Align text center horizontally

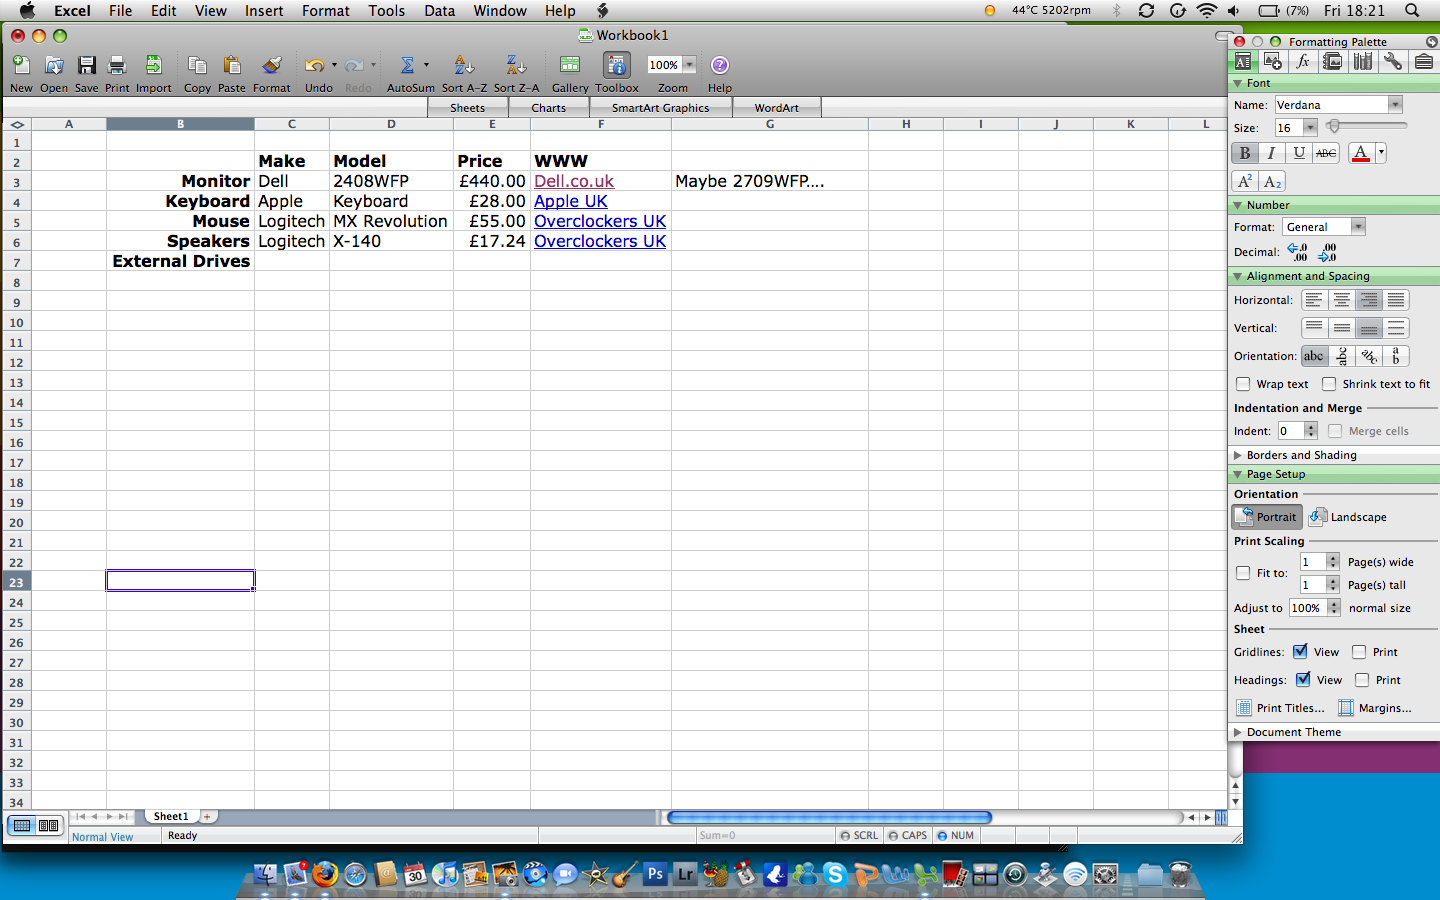click(1342, 300)
